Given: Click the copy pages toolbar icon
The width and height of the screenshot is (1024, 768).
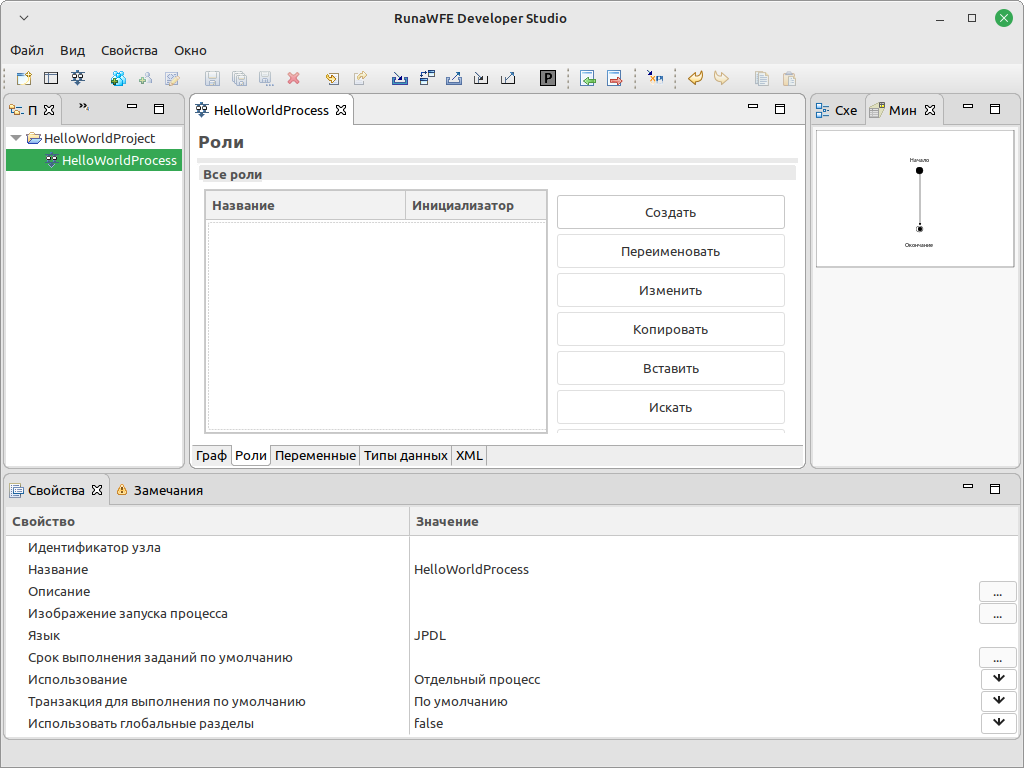Looking at the screenshot, I should coord(761,78).
